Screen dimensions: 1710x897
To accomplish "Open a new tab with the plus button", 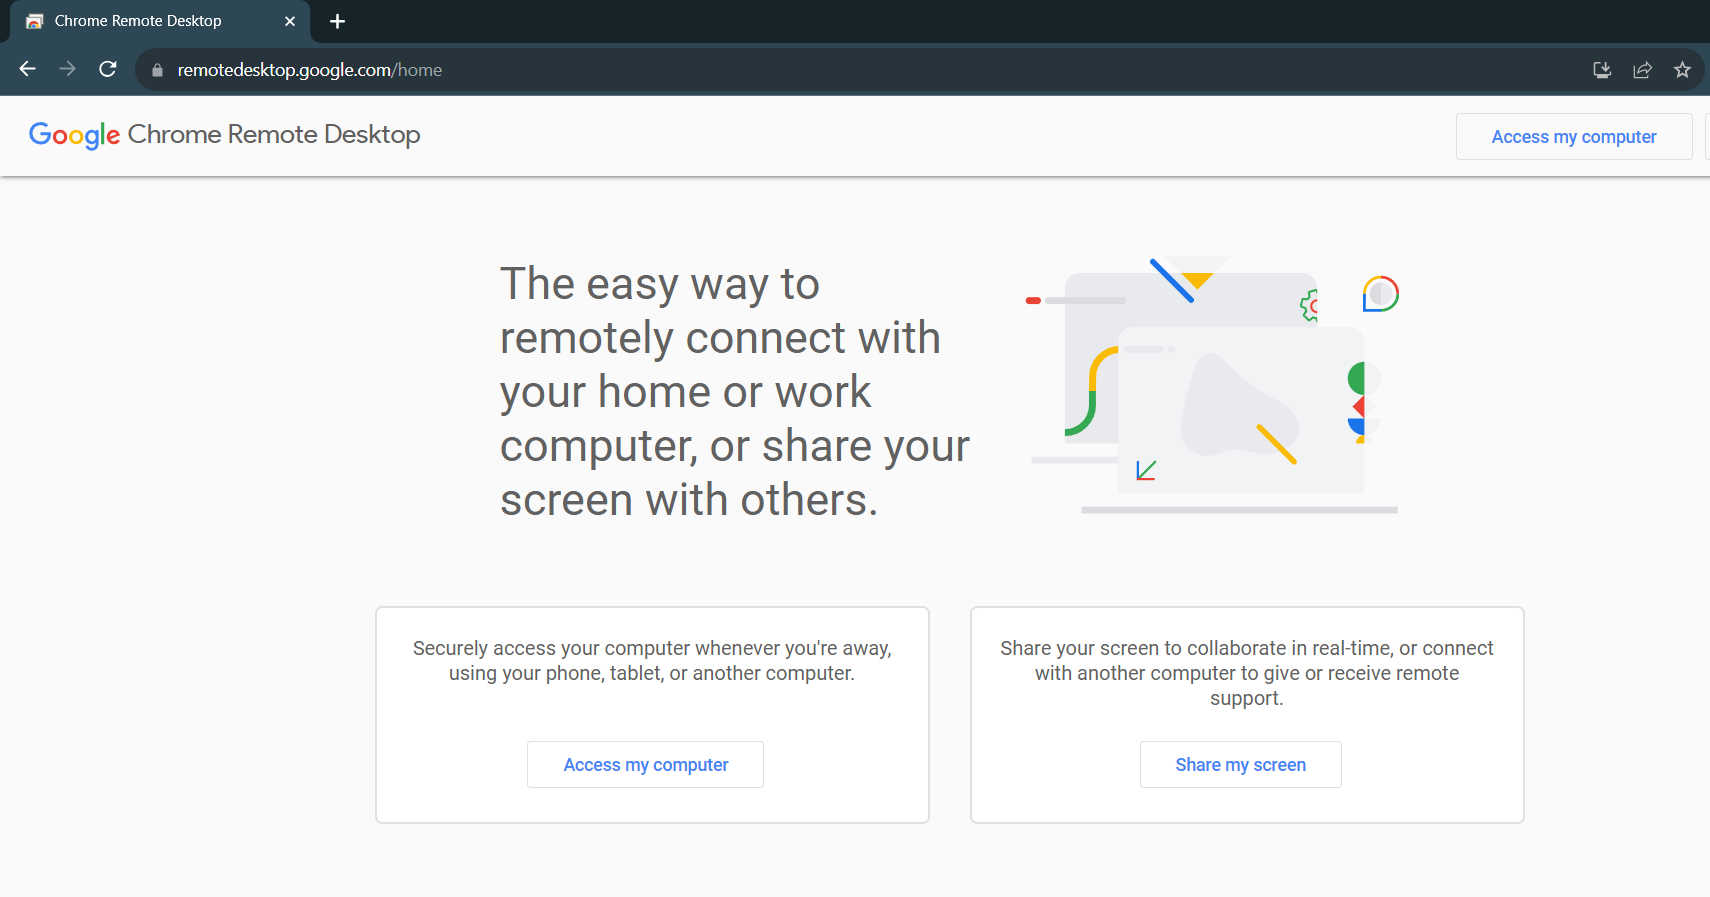I will coord(338,21).
